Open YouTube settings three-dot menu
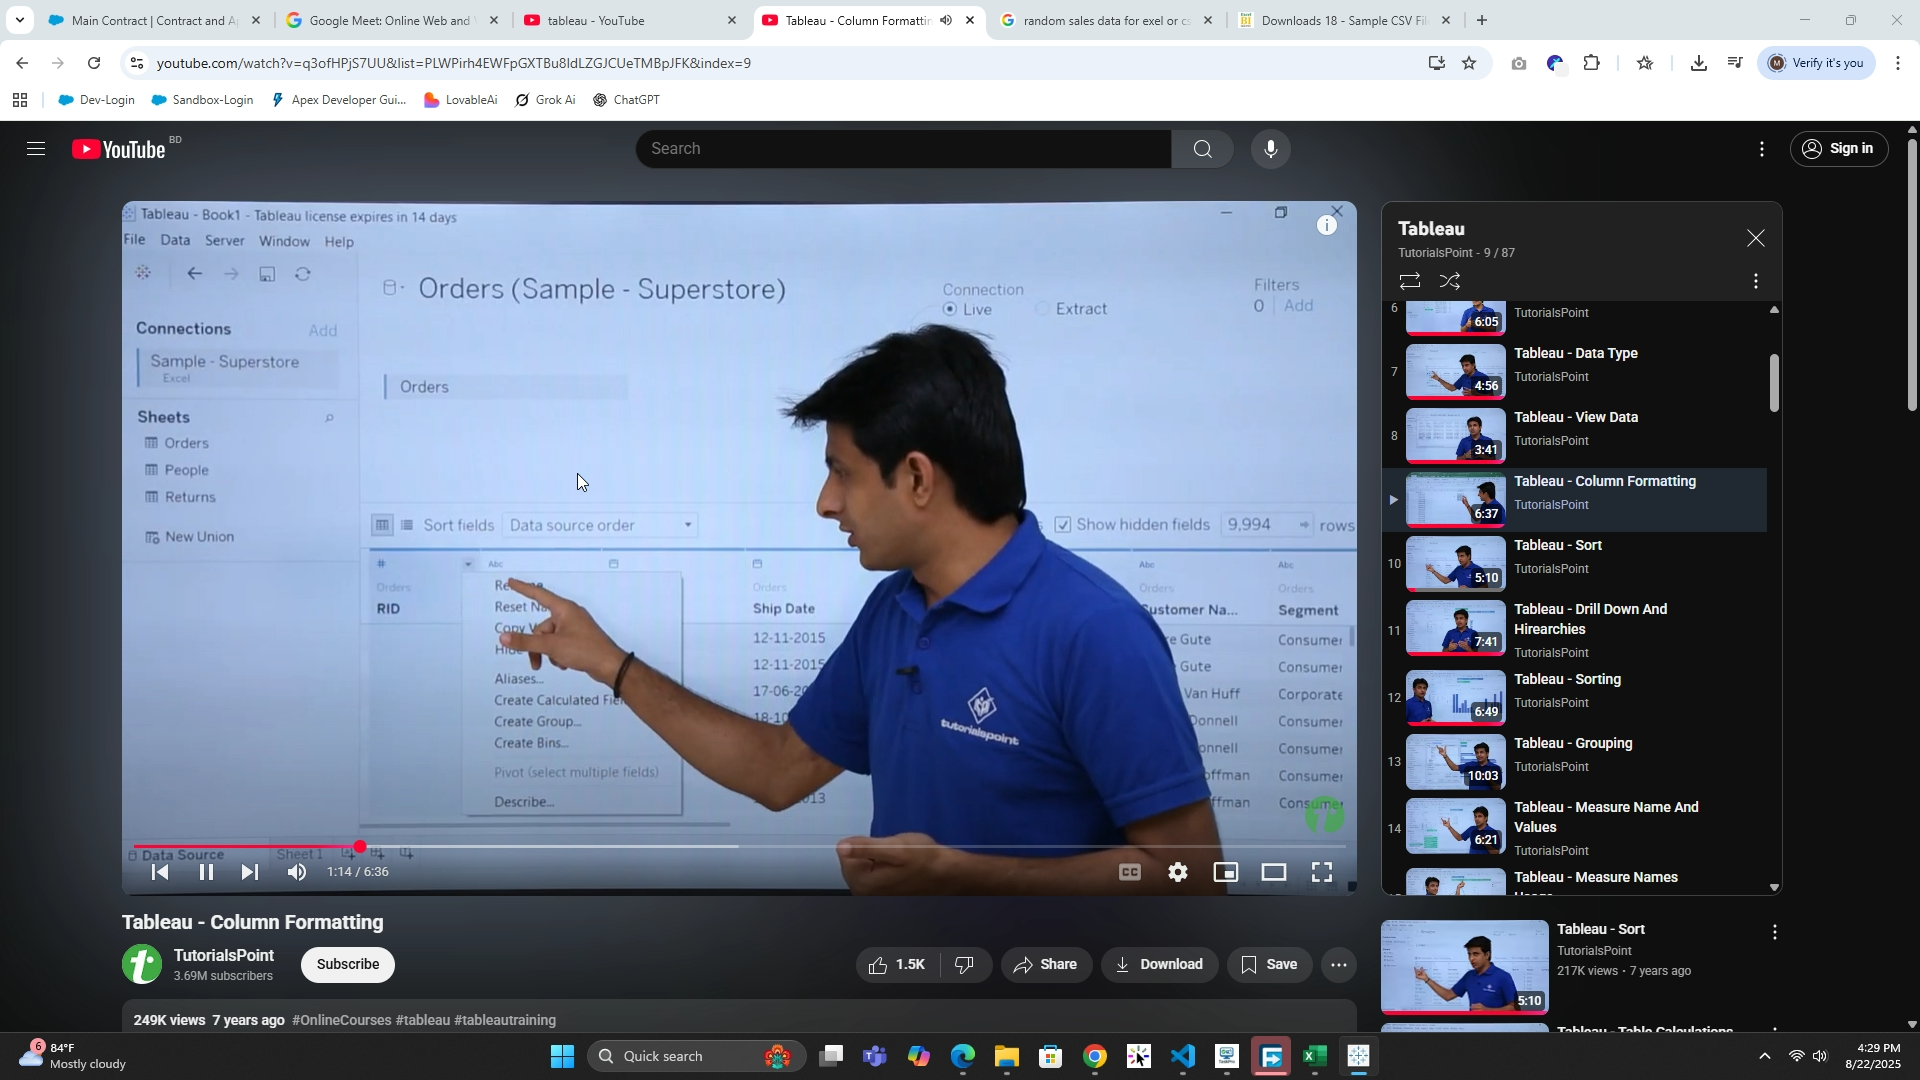Image resolution: width=1920 pixels, height=1080 pixels. click(x=1762, y=149)
